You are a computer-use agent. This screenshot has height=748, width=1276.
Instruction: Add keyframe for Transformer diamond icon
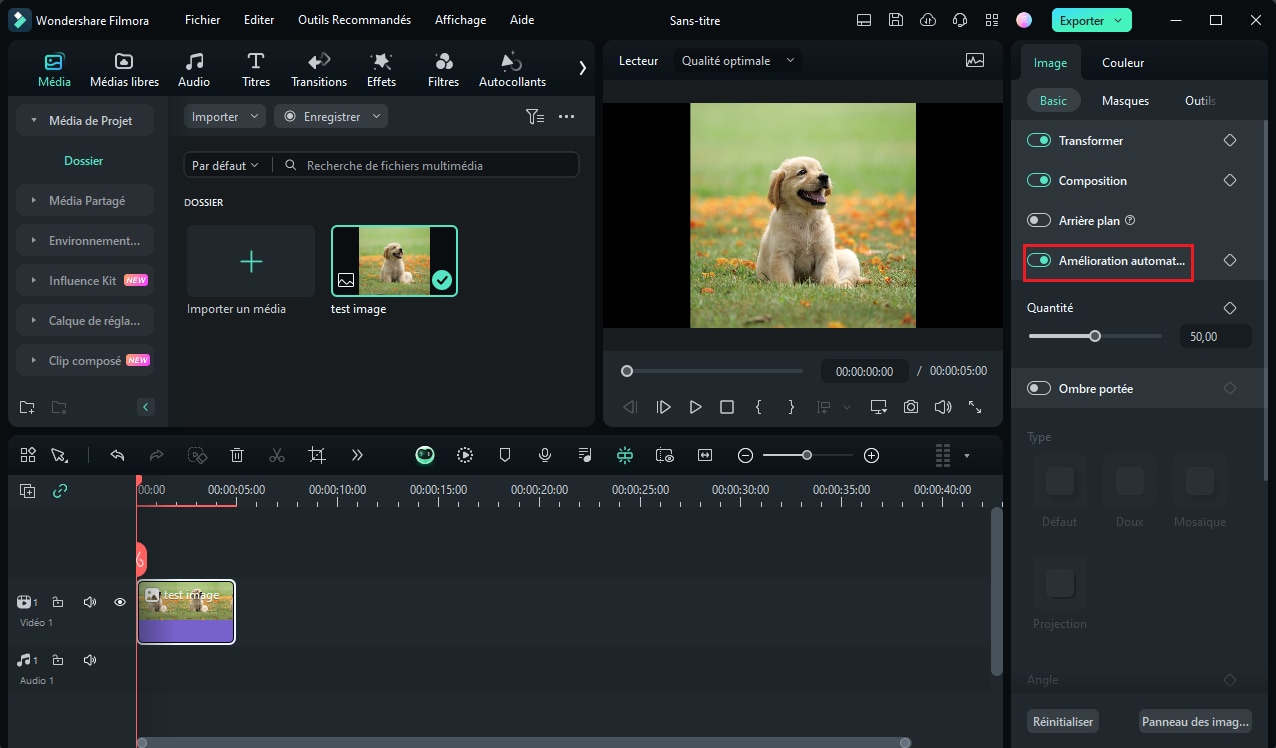point(1230,141)
